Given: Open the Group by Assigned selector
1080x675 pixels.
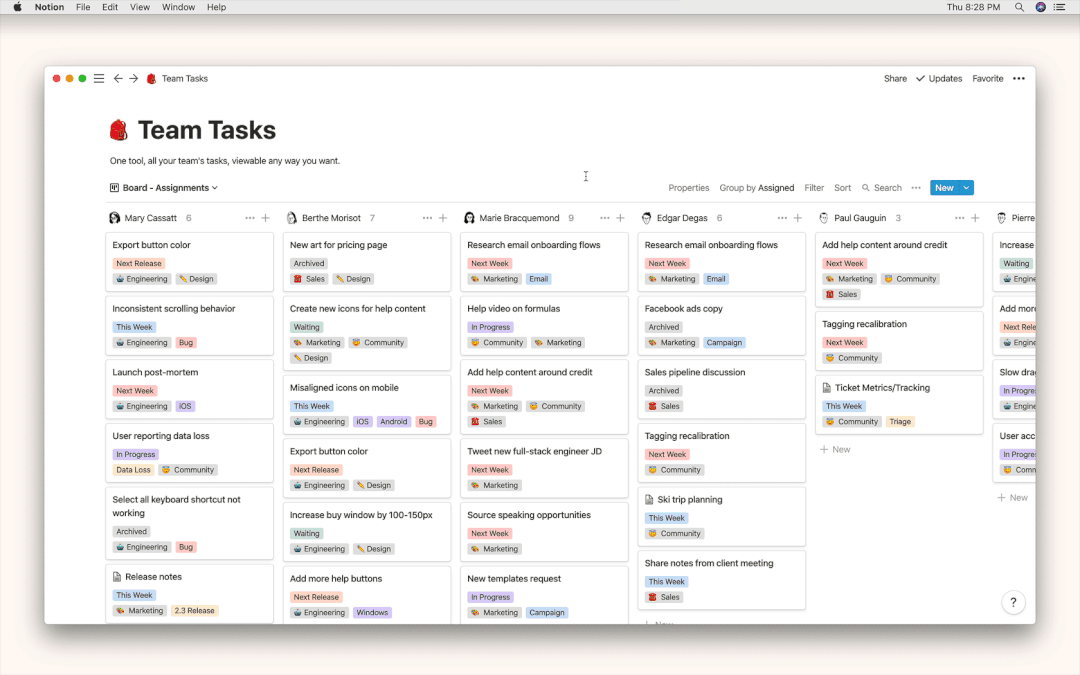Looking at the screenshot, I should (757, 188).
